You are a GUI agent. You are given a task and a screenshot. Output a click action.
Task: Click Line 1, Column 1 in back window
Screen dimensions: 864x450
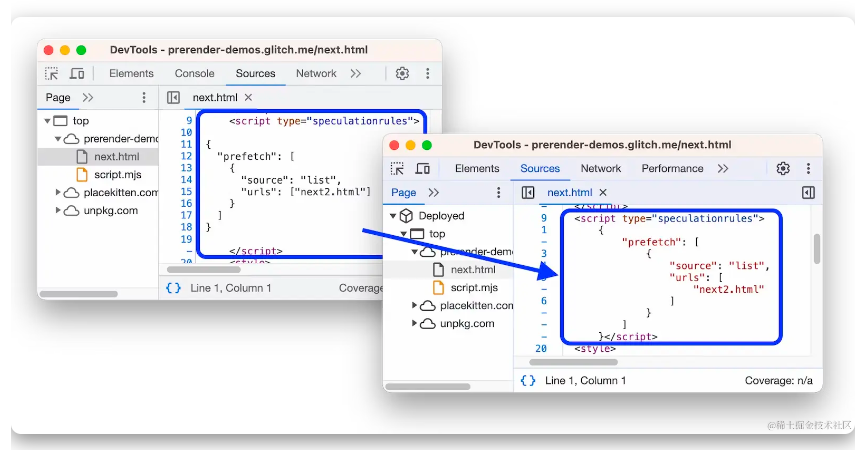(x=230, y=288)
